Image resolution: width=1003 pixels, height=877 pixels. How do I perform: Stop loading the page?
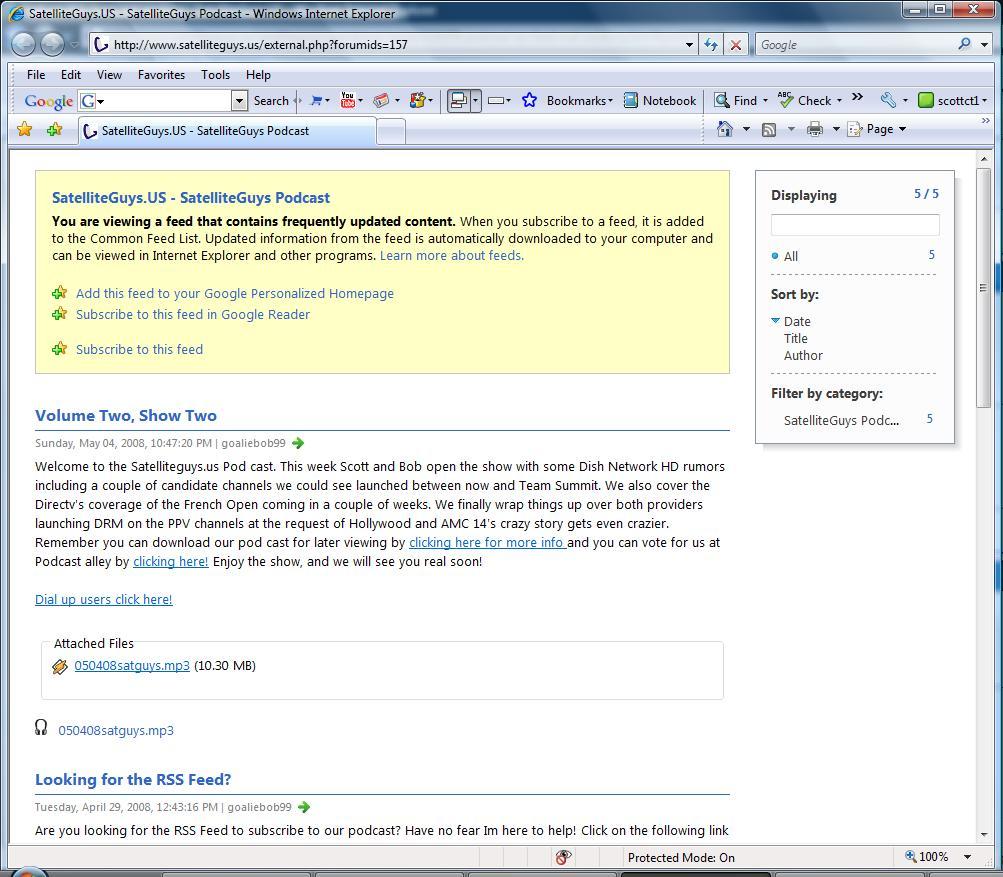point(736,45)
